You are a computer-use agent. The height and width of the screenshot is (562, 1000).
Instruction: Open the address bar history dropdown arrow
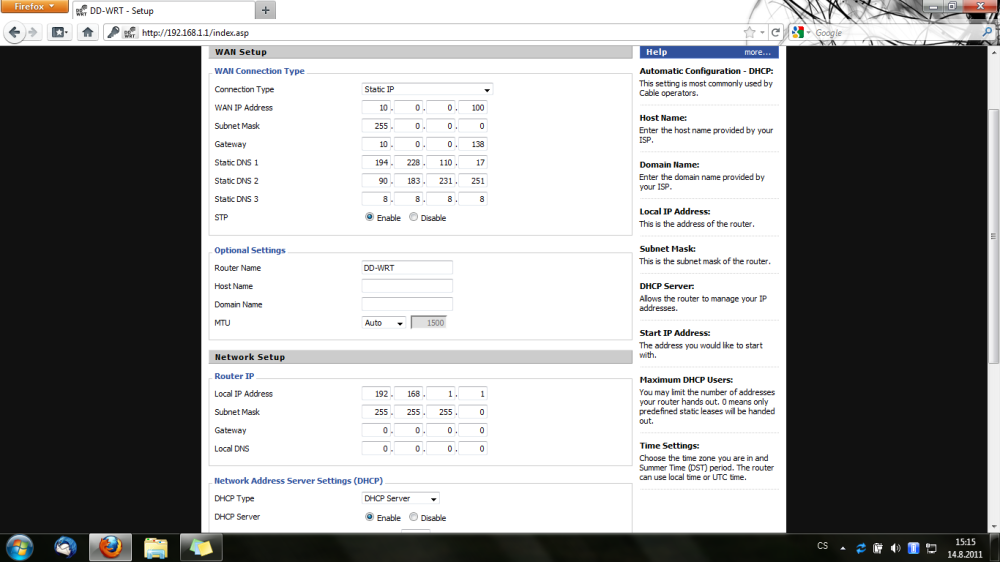click(762, 33)
